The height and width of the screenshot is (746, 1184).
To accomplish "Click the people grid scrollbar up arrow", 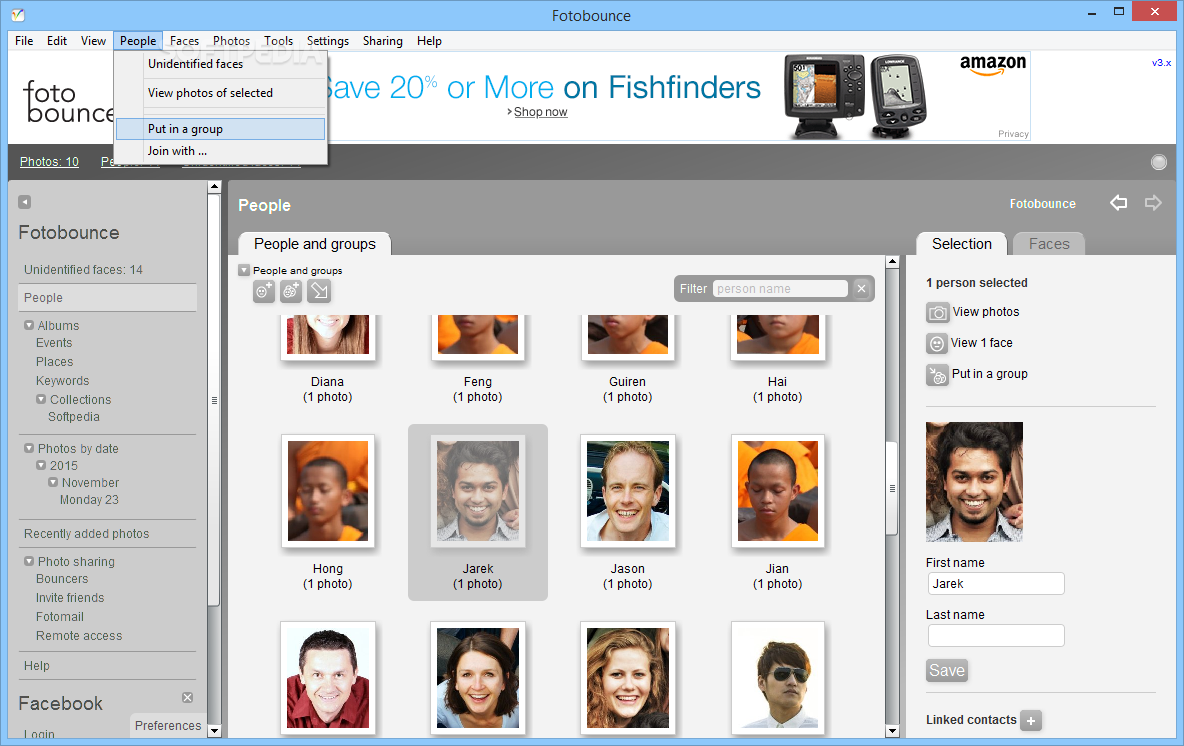I will (892, 262).
